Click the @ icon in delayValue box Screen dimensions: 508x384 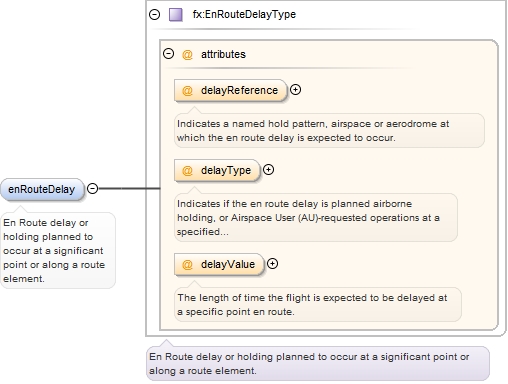pyautogui.click(x=187, y=264)
